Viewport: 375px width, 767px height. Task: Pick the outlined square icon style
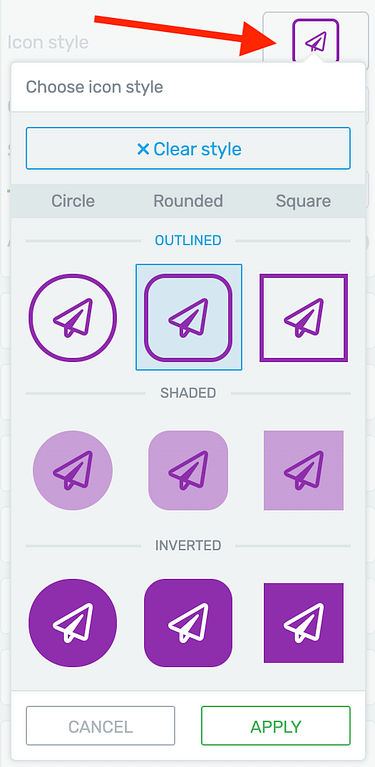click(304, 318)
